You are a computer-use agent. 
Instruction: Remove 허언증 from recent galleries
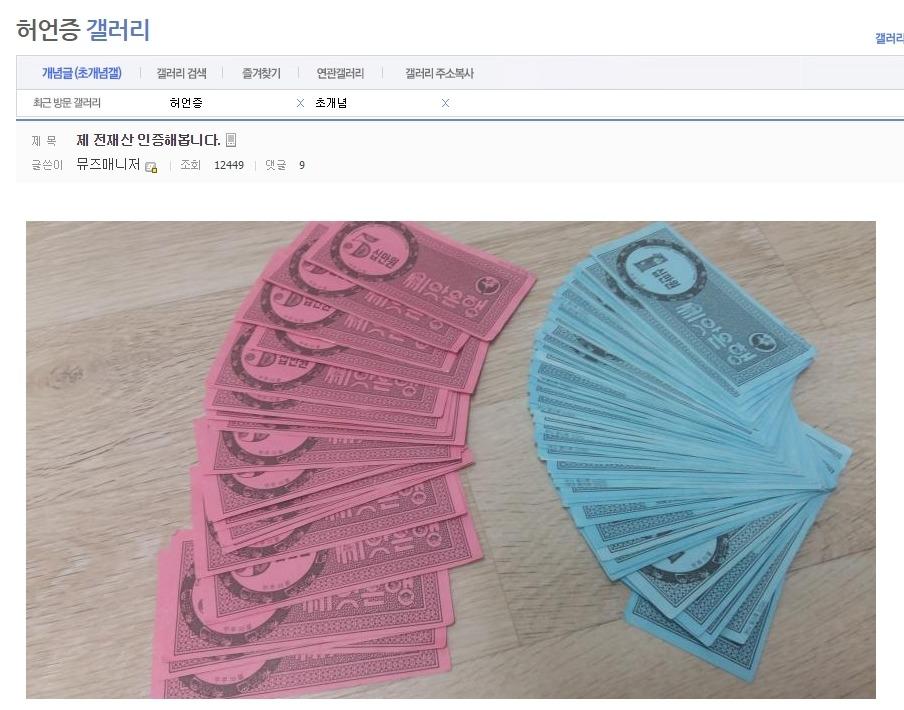click(x=300, y=103)
